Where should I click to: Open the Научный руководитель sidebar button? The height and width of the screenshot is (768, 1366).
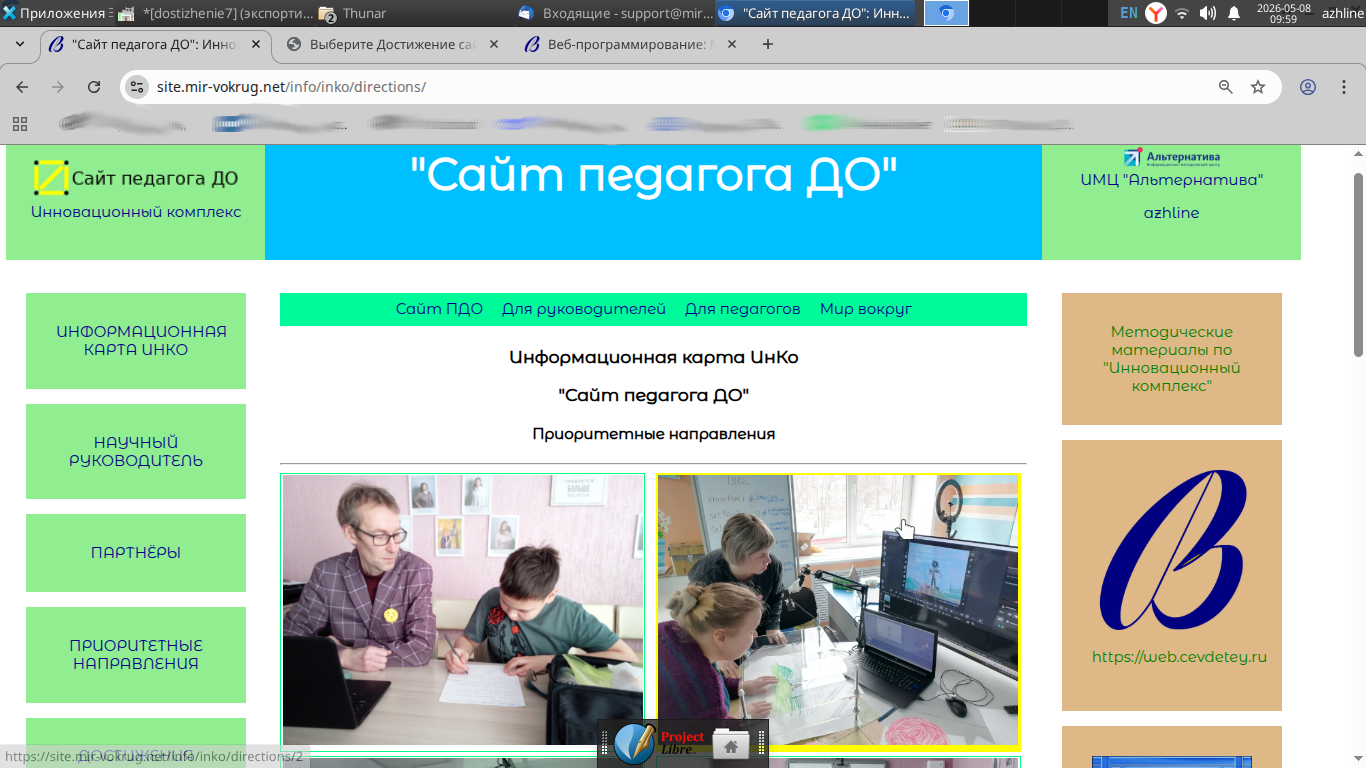click(x=136, y=451)
